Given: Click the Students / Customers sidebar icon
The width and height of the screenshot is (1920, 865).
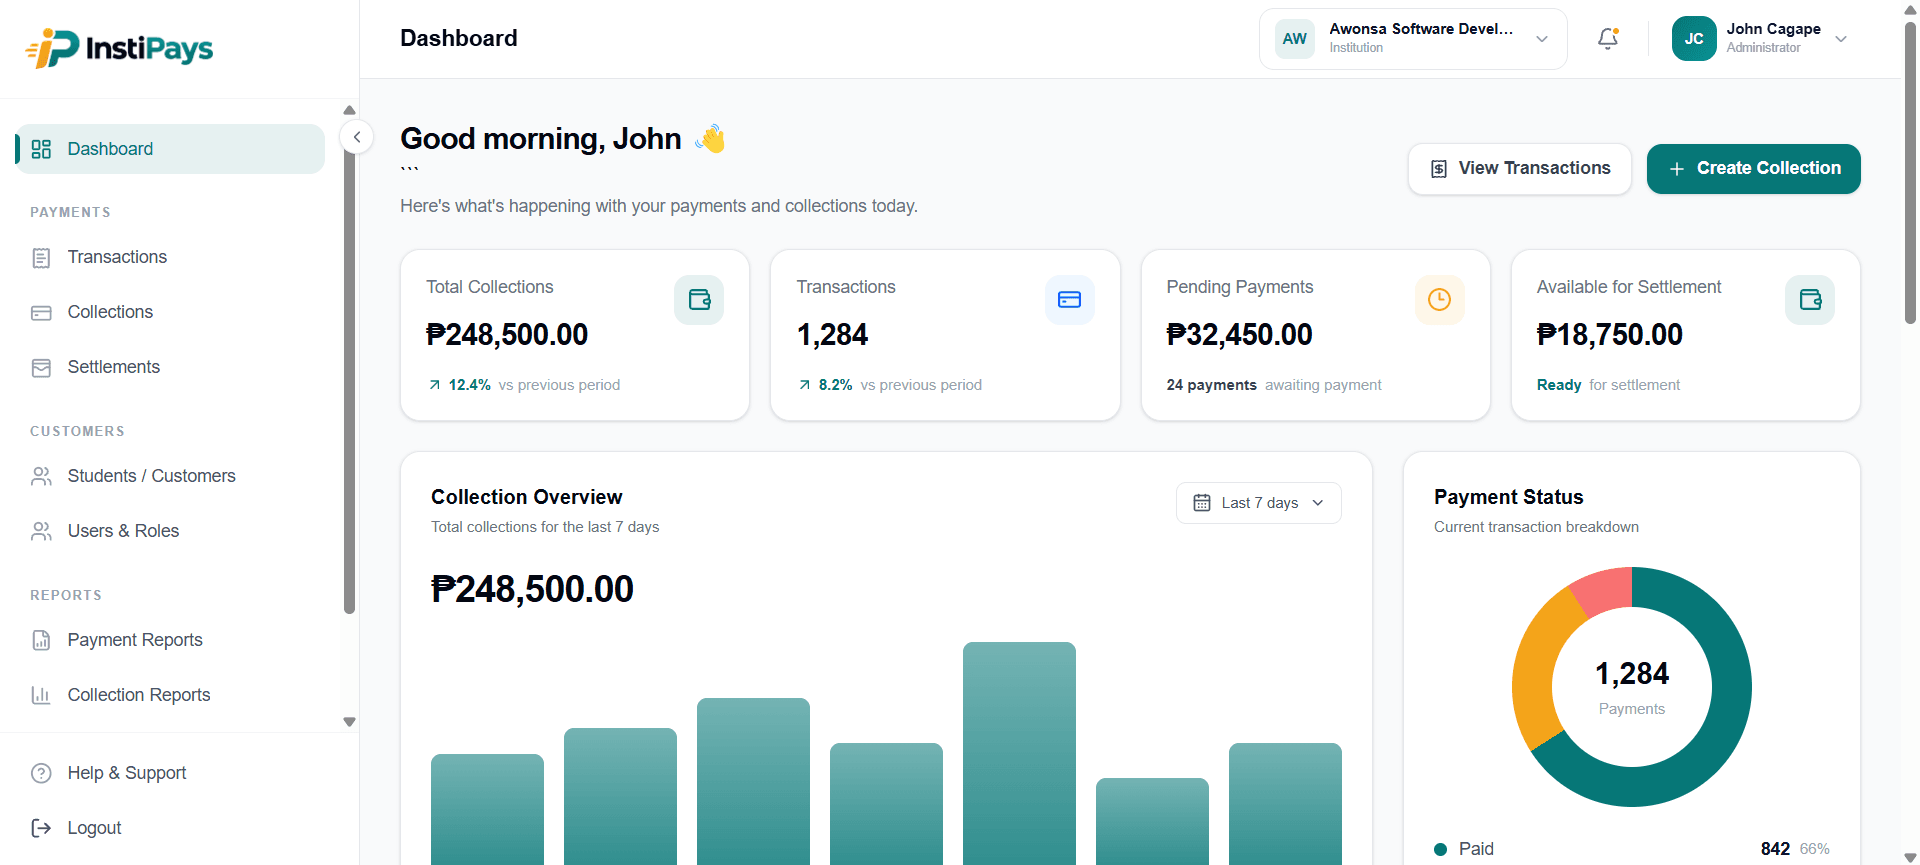Looking at the screenshot, I should (x=41, y=477).
